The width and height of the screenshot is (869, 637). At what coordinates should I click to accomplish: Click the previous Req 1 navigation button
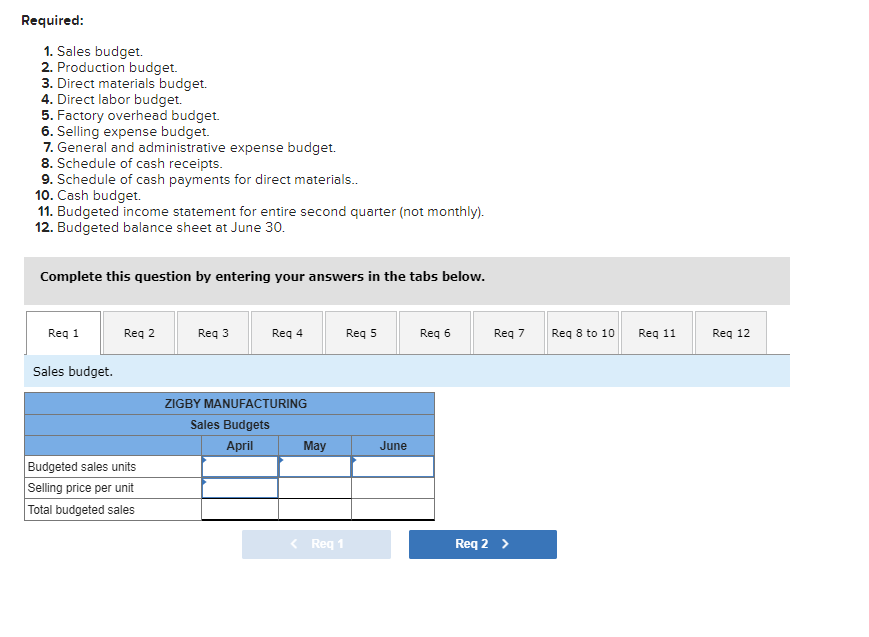click(x=316, y=544)
